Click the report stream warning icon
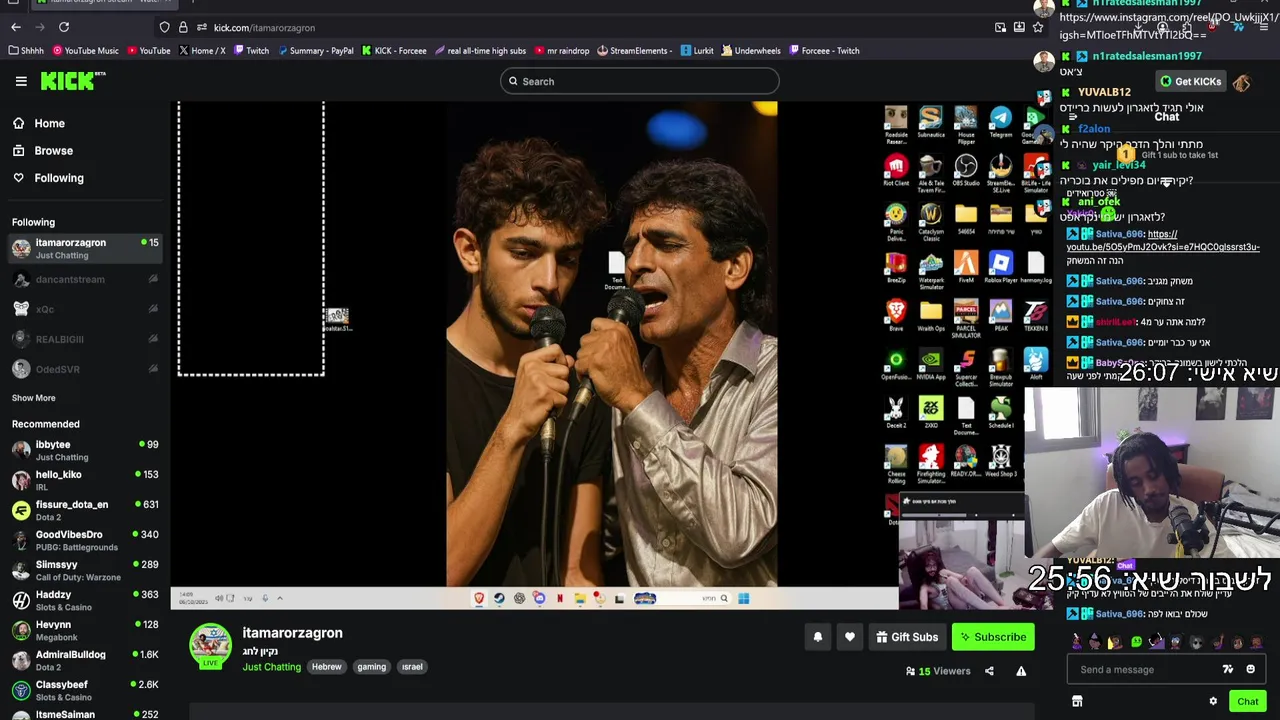The image size is (1280, 720). 1021,671
